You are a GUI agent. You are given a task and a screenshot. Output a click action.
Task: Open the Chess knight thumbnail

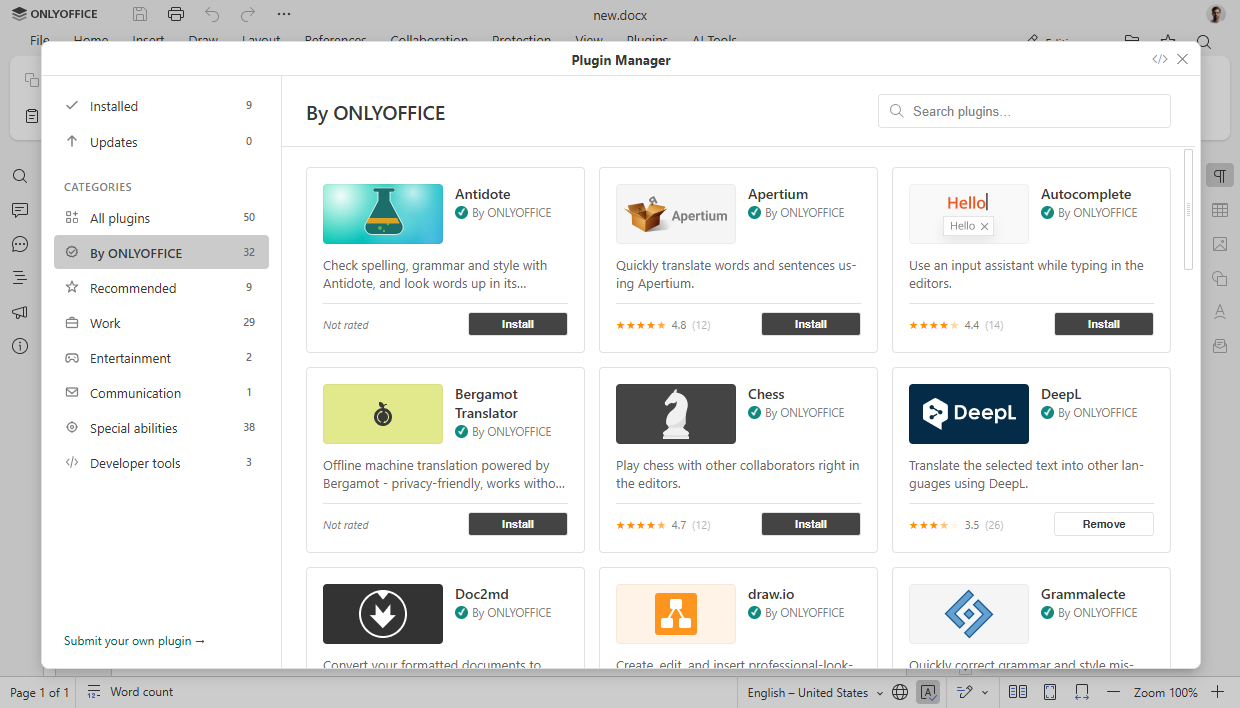click(x=676, y=414)
